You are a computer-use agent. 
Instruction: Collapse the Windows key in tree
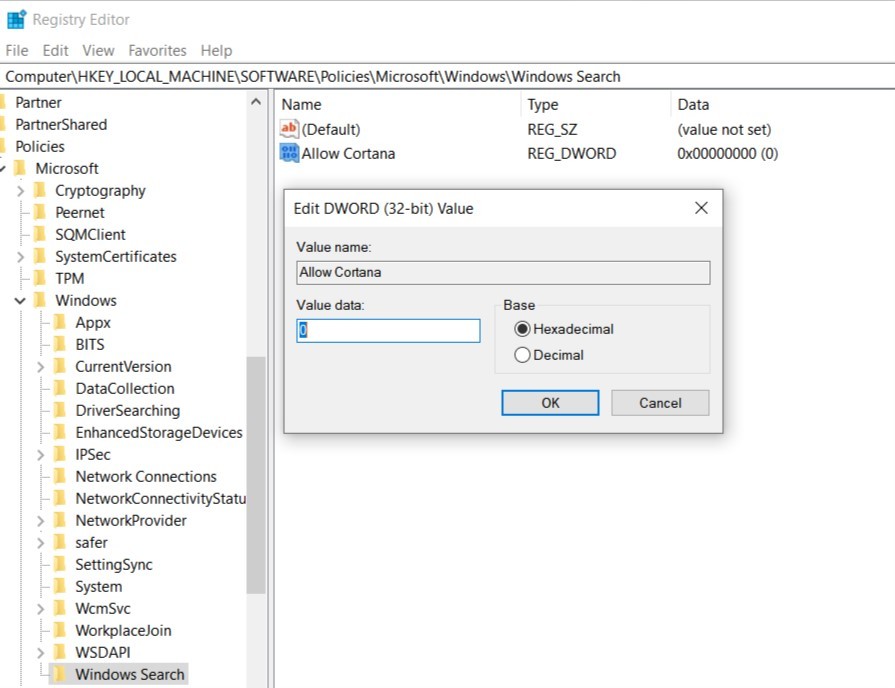[x=20, y=300]
